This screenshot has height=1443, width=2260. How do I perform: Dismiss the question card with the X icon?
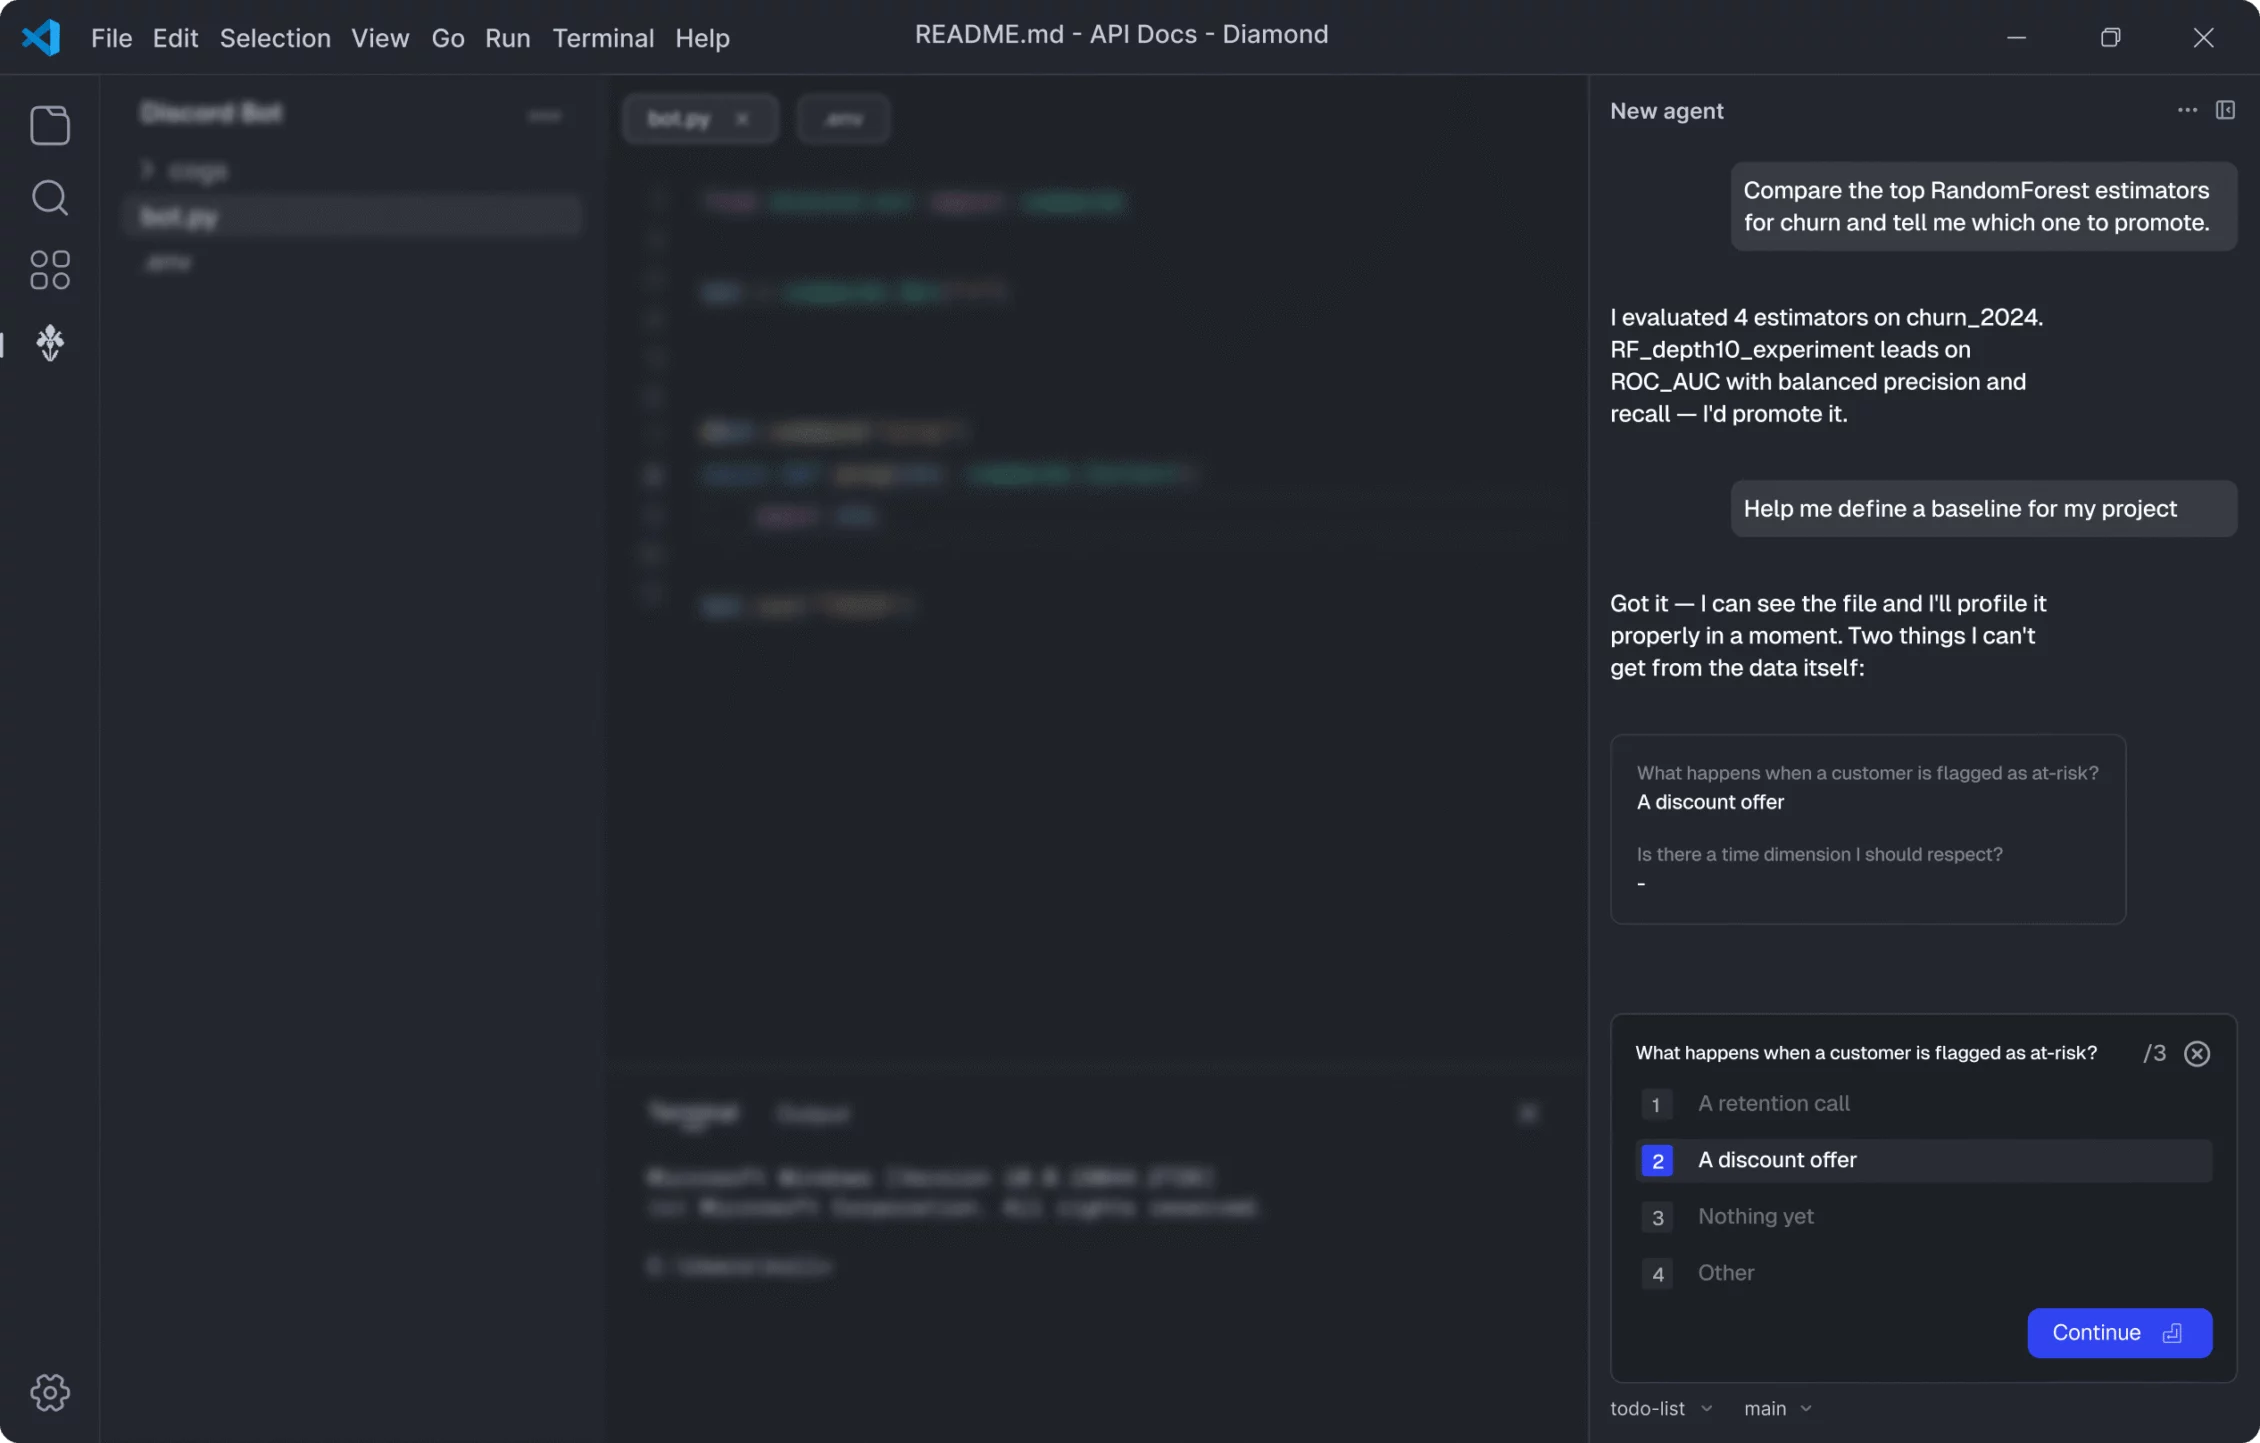pyautogui.click(x=2197, y=1053)
